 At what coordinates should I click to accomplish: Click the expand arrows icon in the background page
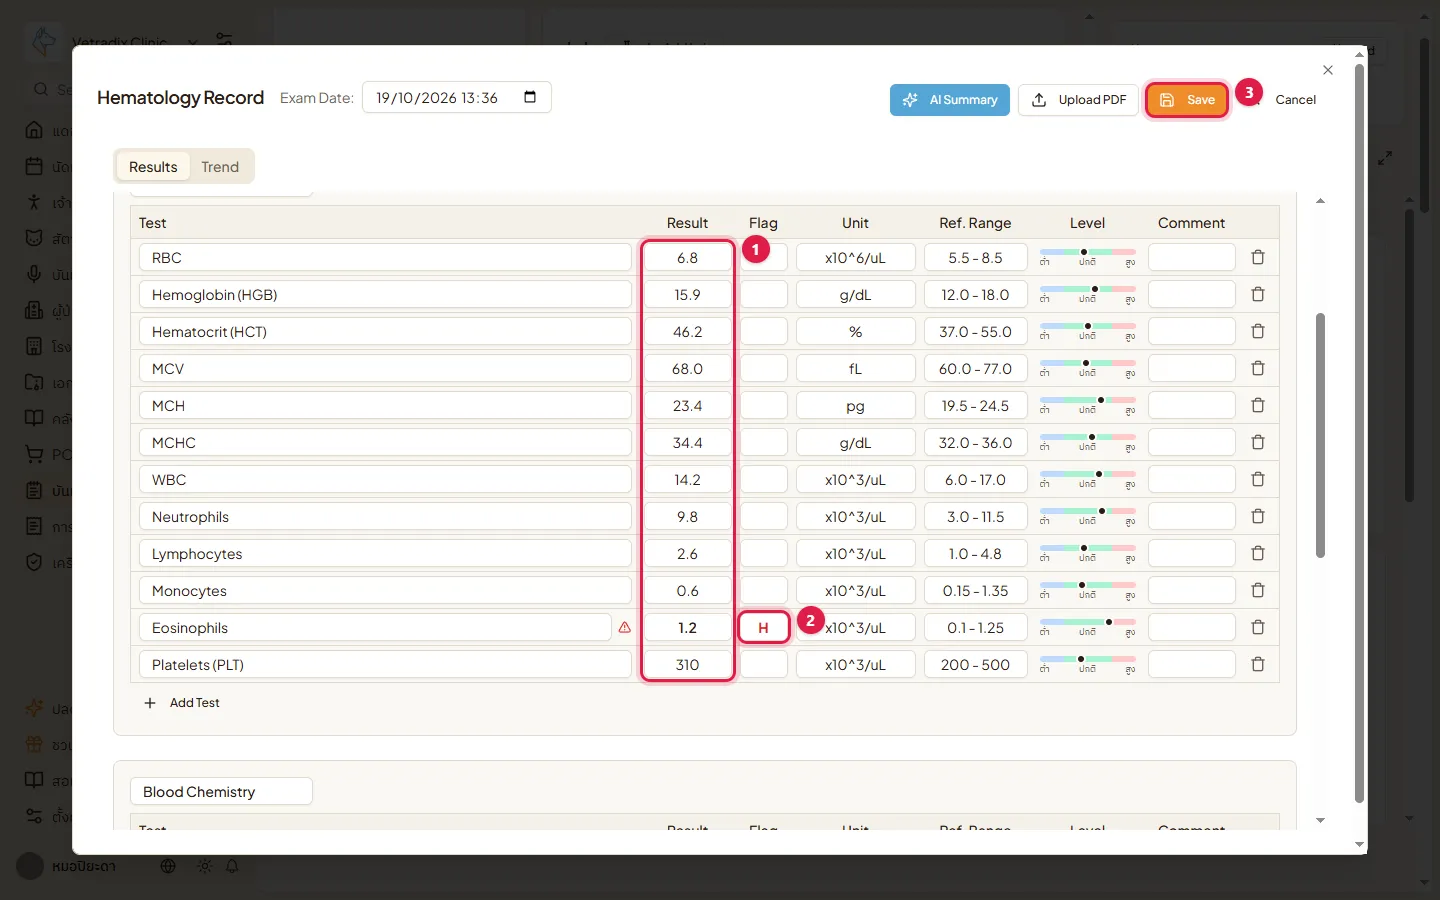point(1385,158)
